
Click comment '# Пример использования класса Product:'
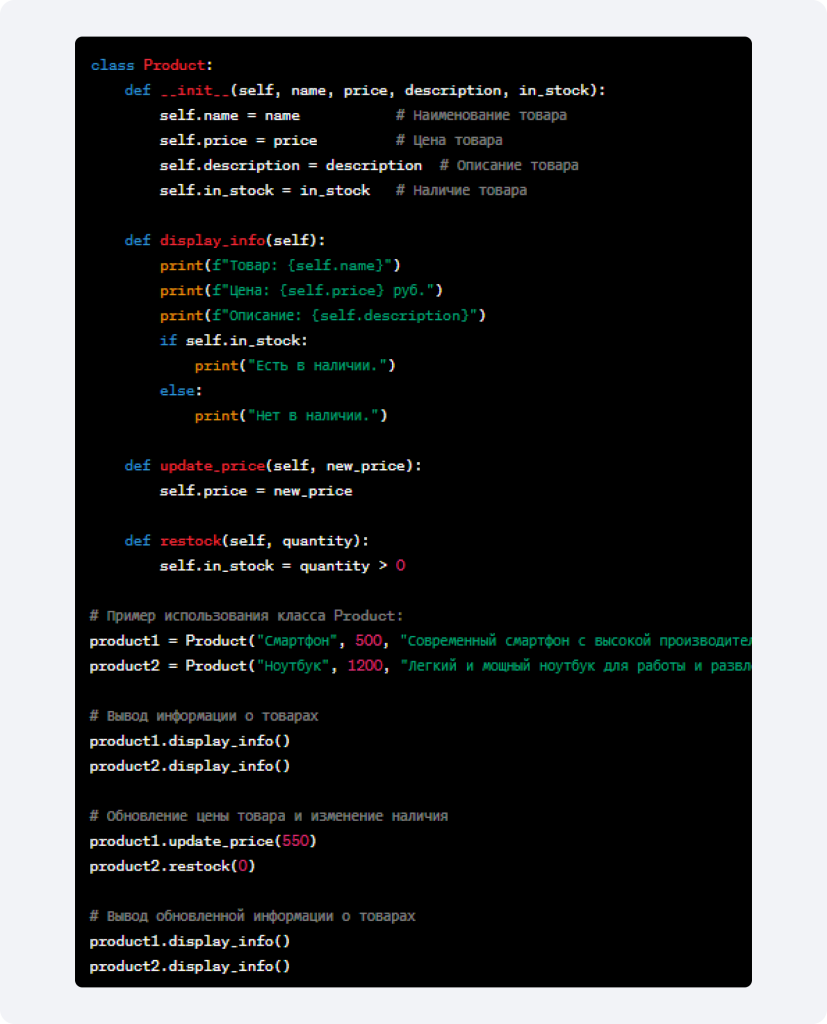tap(246, 616)
